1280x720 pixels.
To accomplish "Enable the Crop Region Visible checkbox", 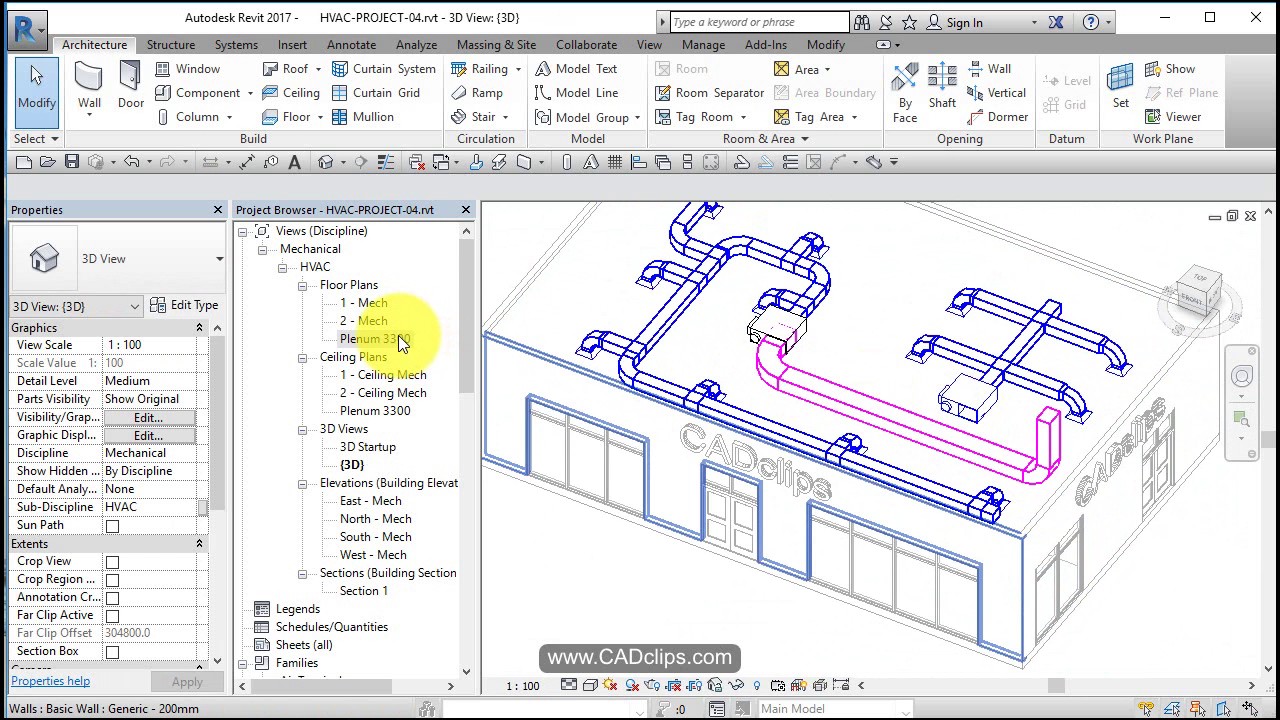I will click(x=112, y=580).
